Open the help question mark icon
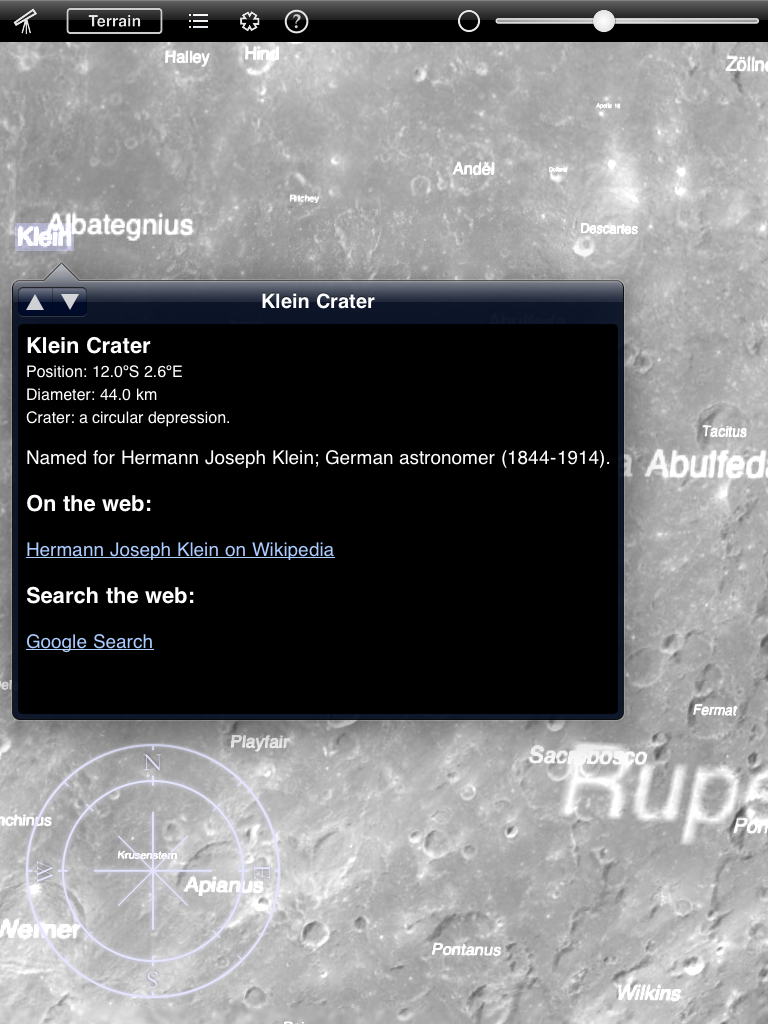 296,21
